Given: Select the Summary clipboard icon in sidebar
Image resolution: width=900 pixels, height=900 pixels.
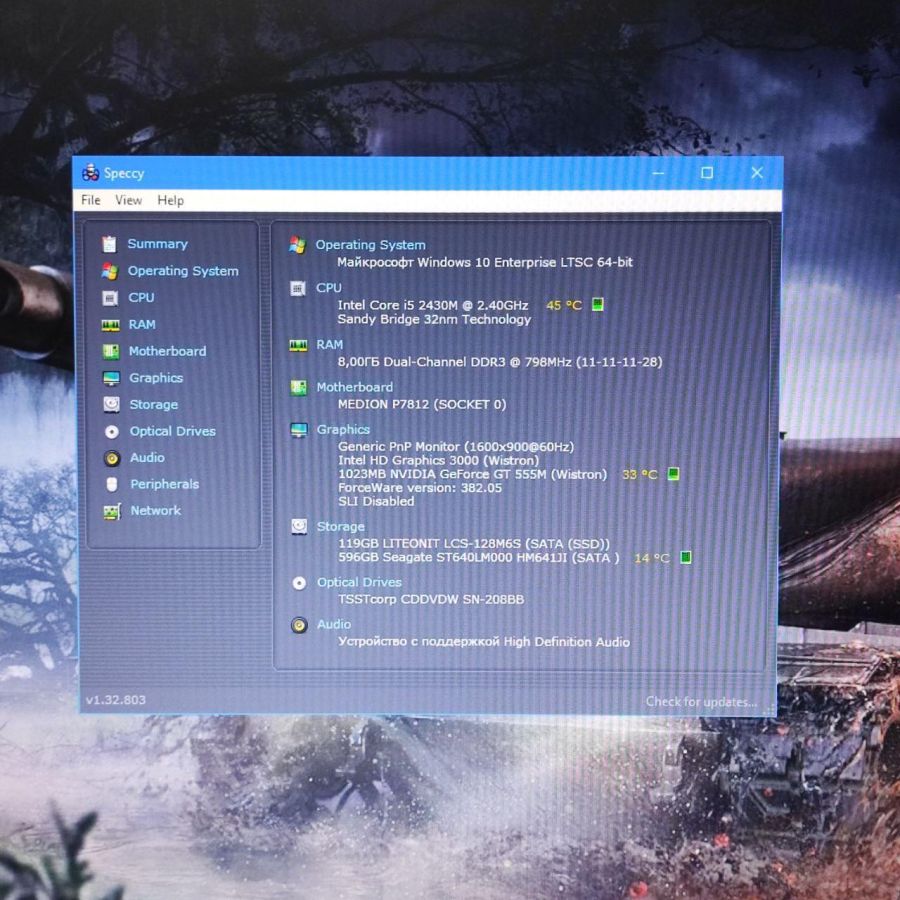Looking at the screenshot, I should point(109,244).
